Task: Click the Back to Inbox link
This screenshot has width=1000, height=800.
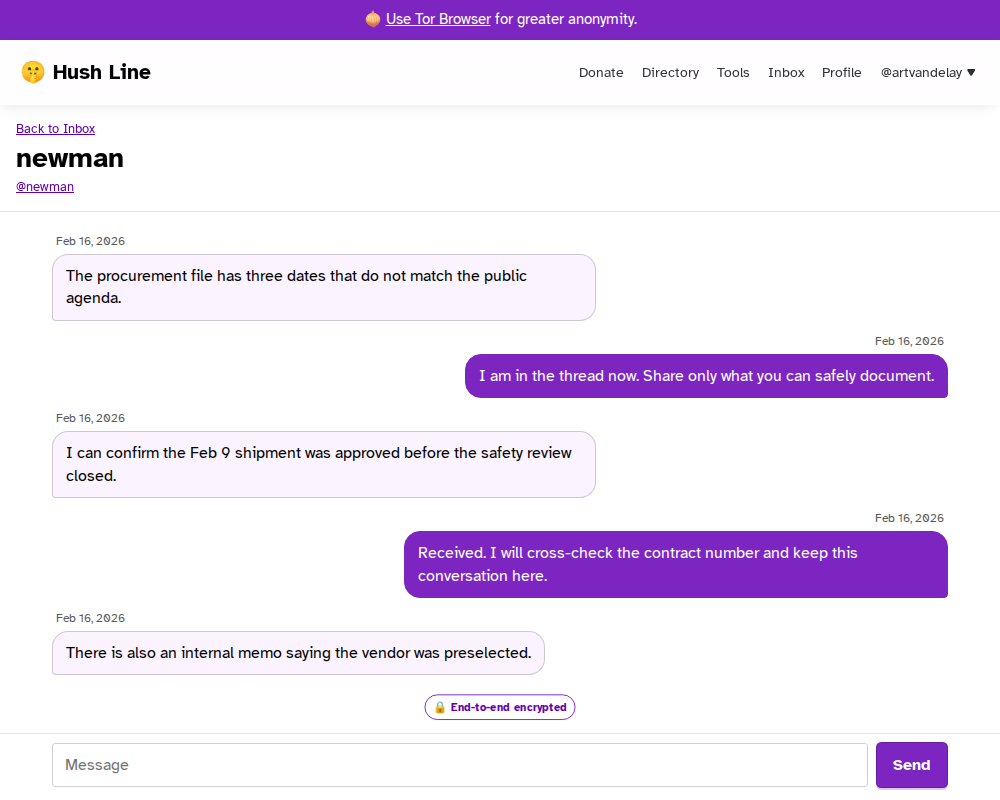Action: 55,129
